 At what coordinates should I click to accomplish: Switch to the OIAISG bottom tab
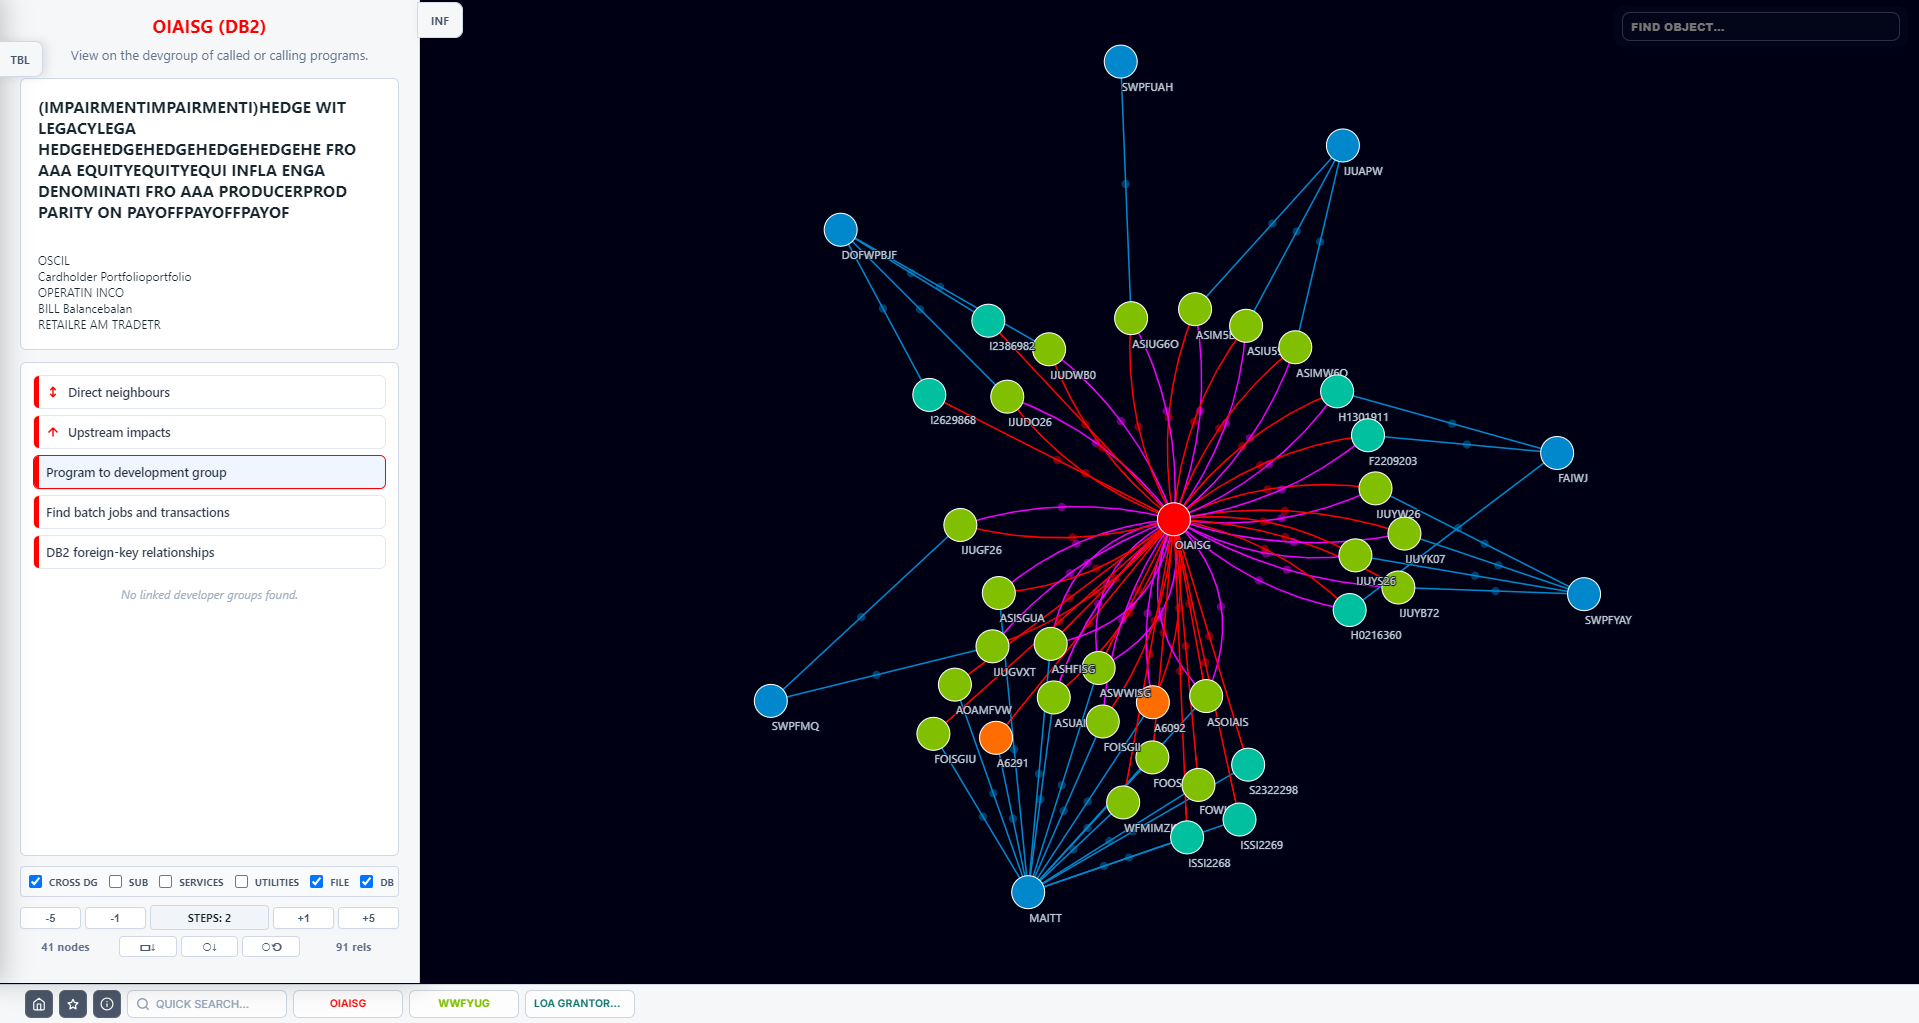click(348, 1004)
